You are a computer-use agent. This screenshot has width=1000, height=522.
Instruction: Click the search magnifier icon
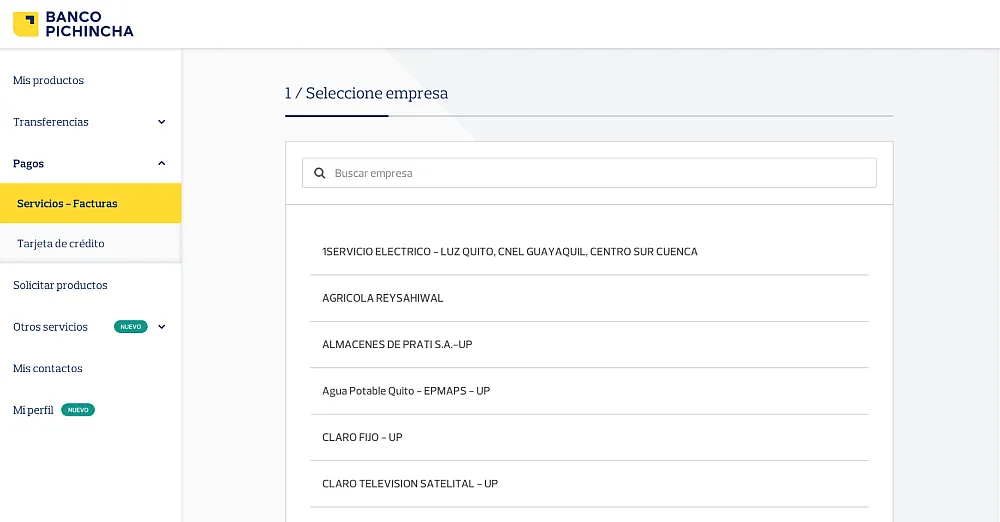tap(320, 173)
